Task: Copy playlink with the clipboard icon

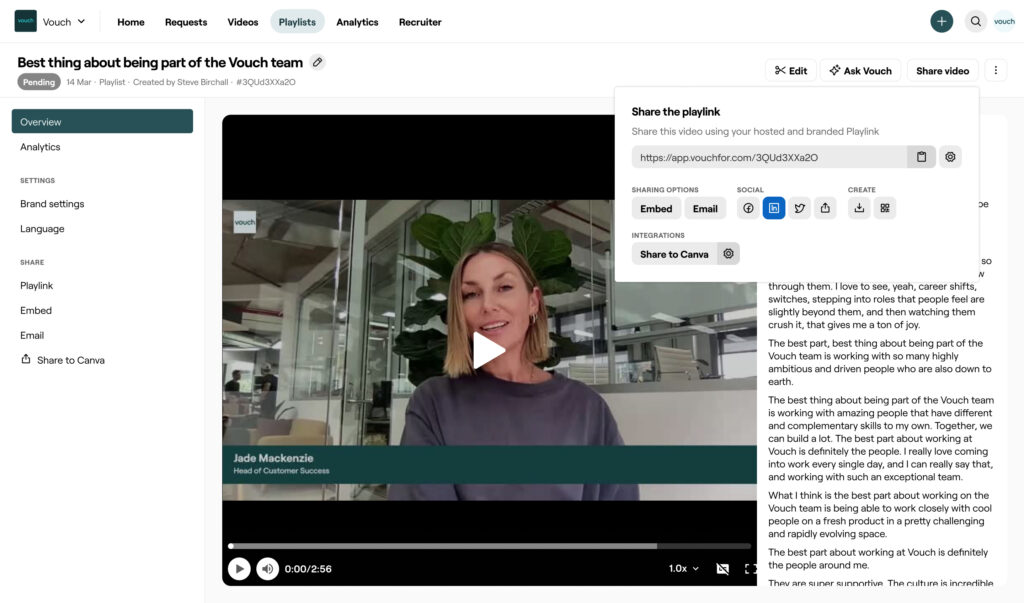Action: (921, 157)
